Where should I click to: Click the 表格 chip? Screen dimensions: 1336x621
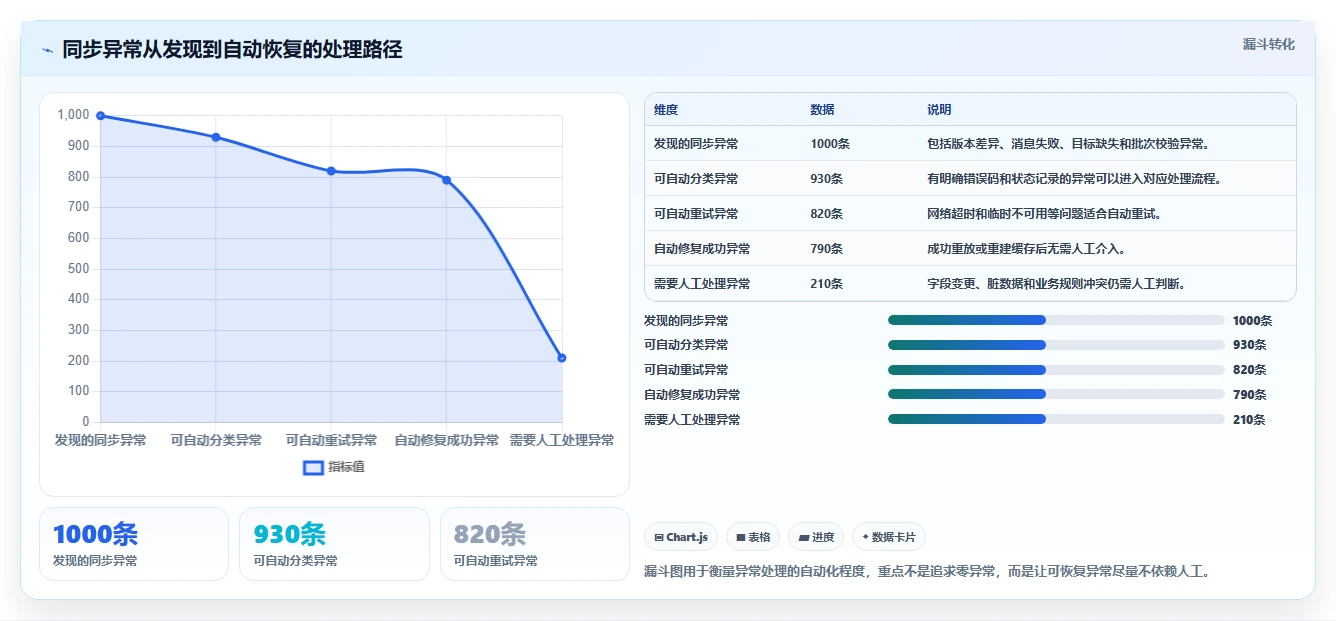[753, 537]
